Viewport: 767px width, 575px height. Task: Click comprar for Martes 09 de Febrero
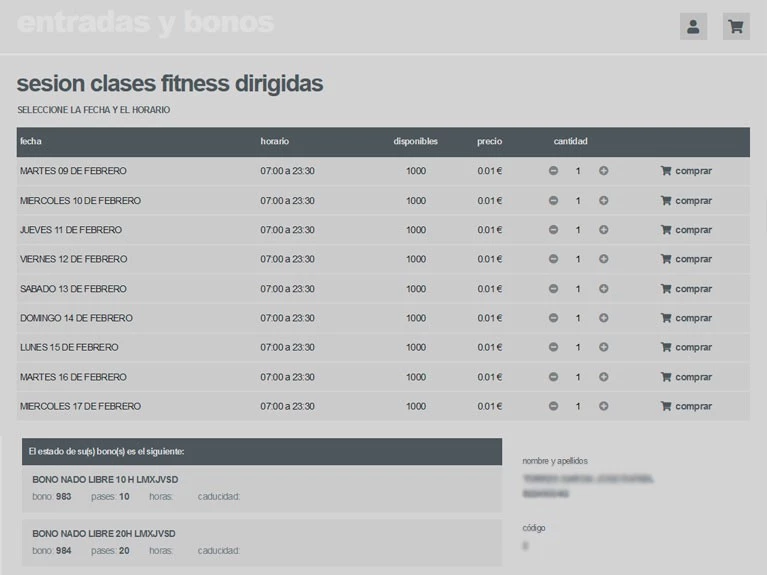pyautogui.click(x=686, y=171)
